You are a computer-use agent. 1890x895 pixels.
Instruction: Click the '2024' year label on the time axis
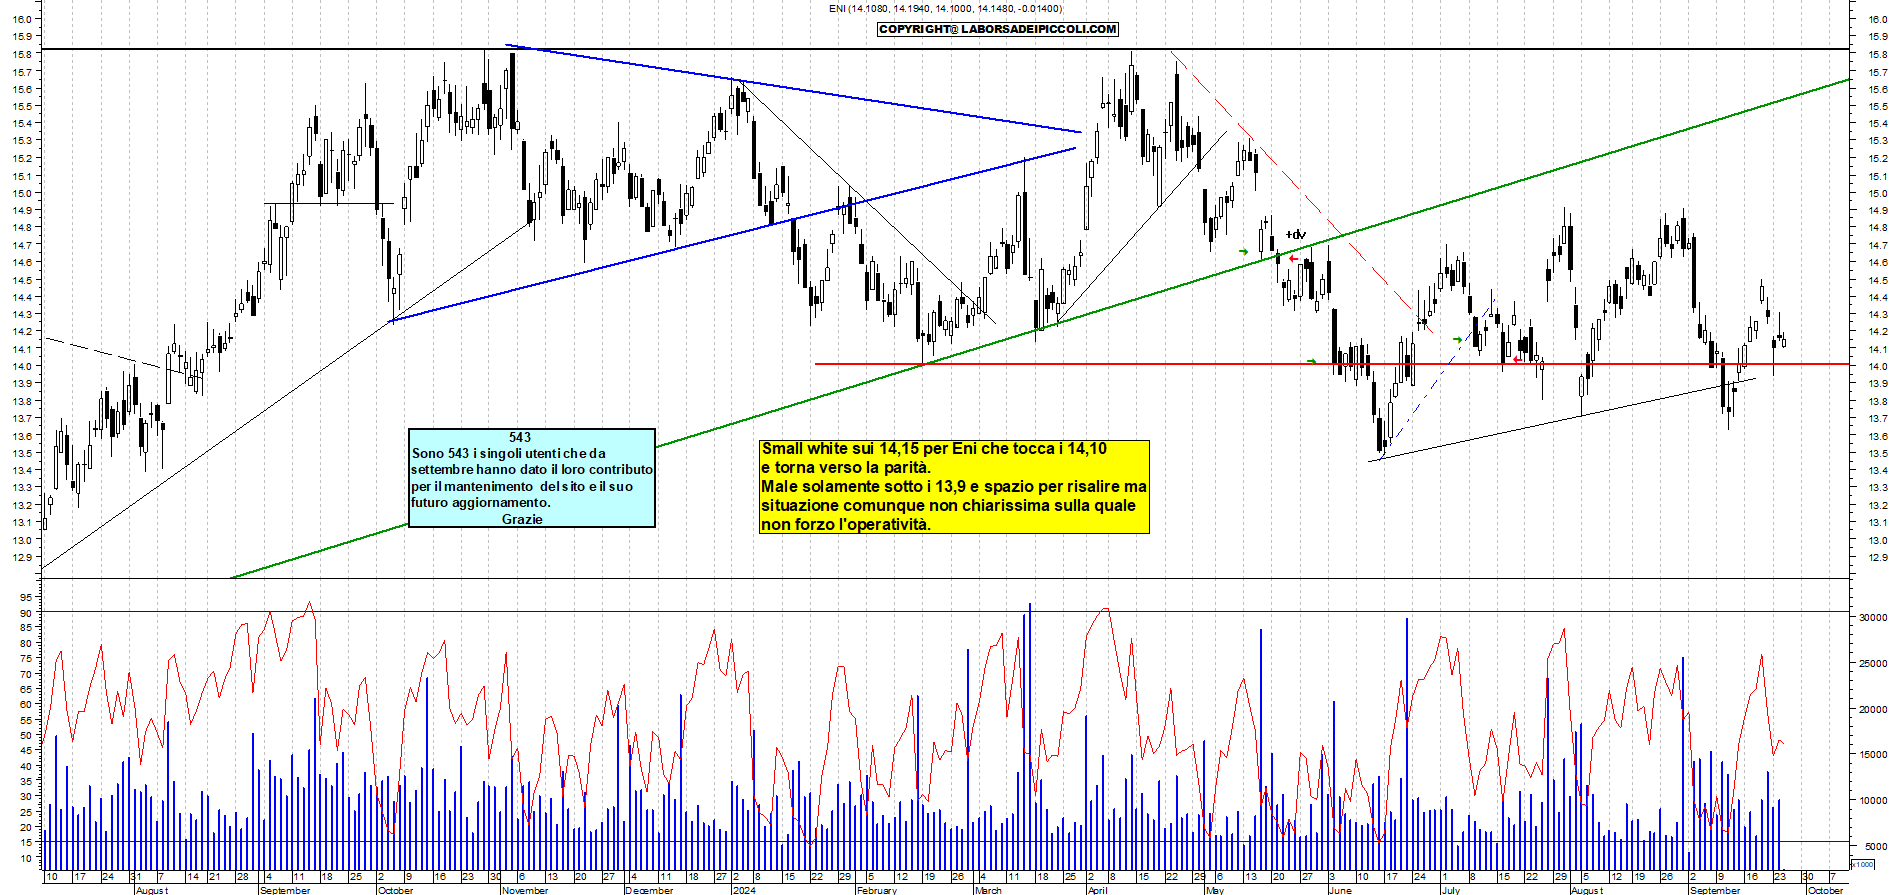point(744,890)
